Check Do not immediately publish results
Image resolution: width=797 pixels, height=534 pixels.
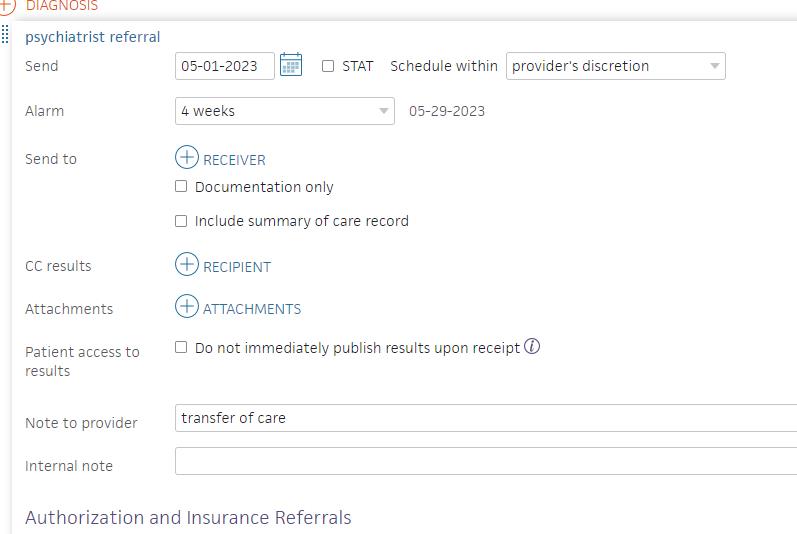181,347
